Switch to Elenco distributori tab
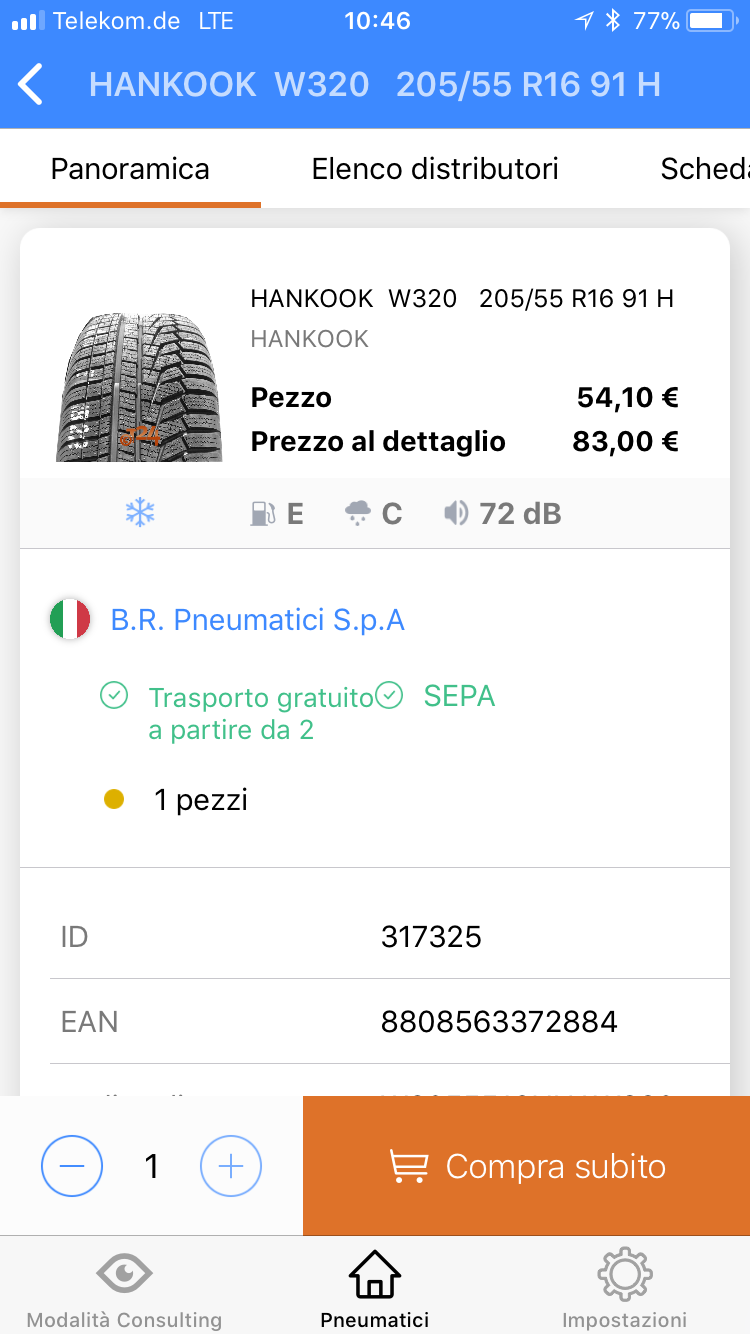Image resolution: width=750 pixels, height=1334 pixels. pyautogui.click(x=435, y=169)
